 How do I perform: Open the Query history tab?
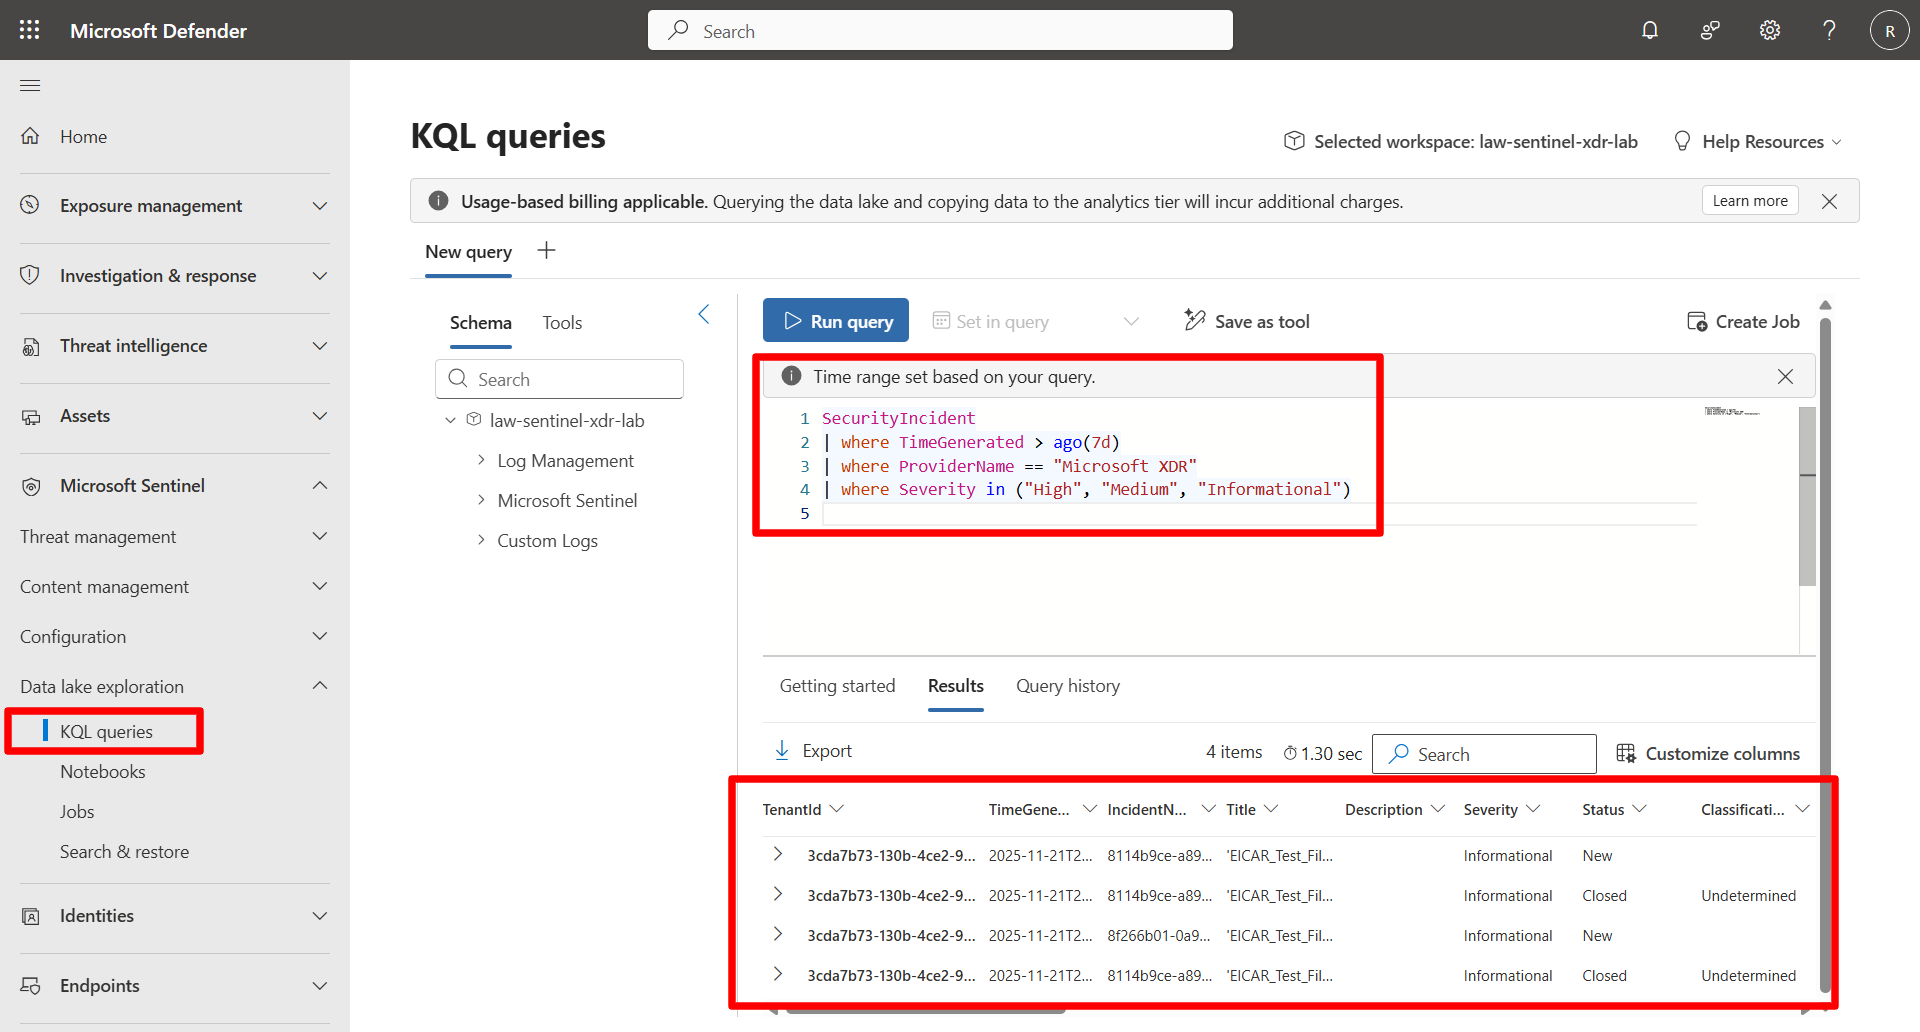(1068, 686)
